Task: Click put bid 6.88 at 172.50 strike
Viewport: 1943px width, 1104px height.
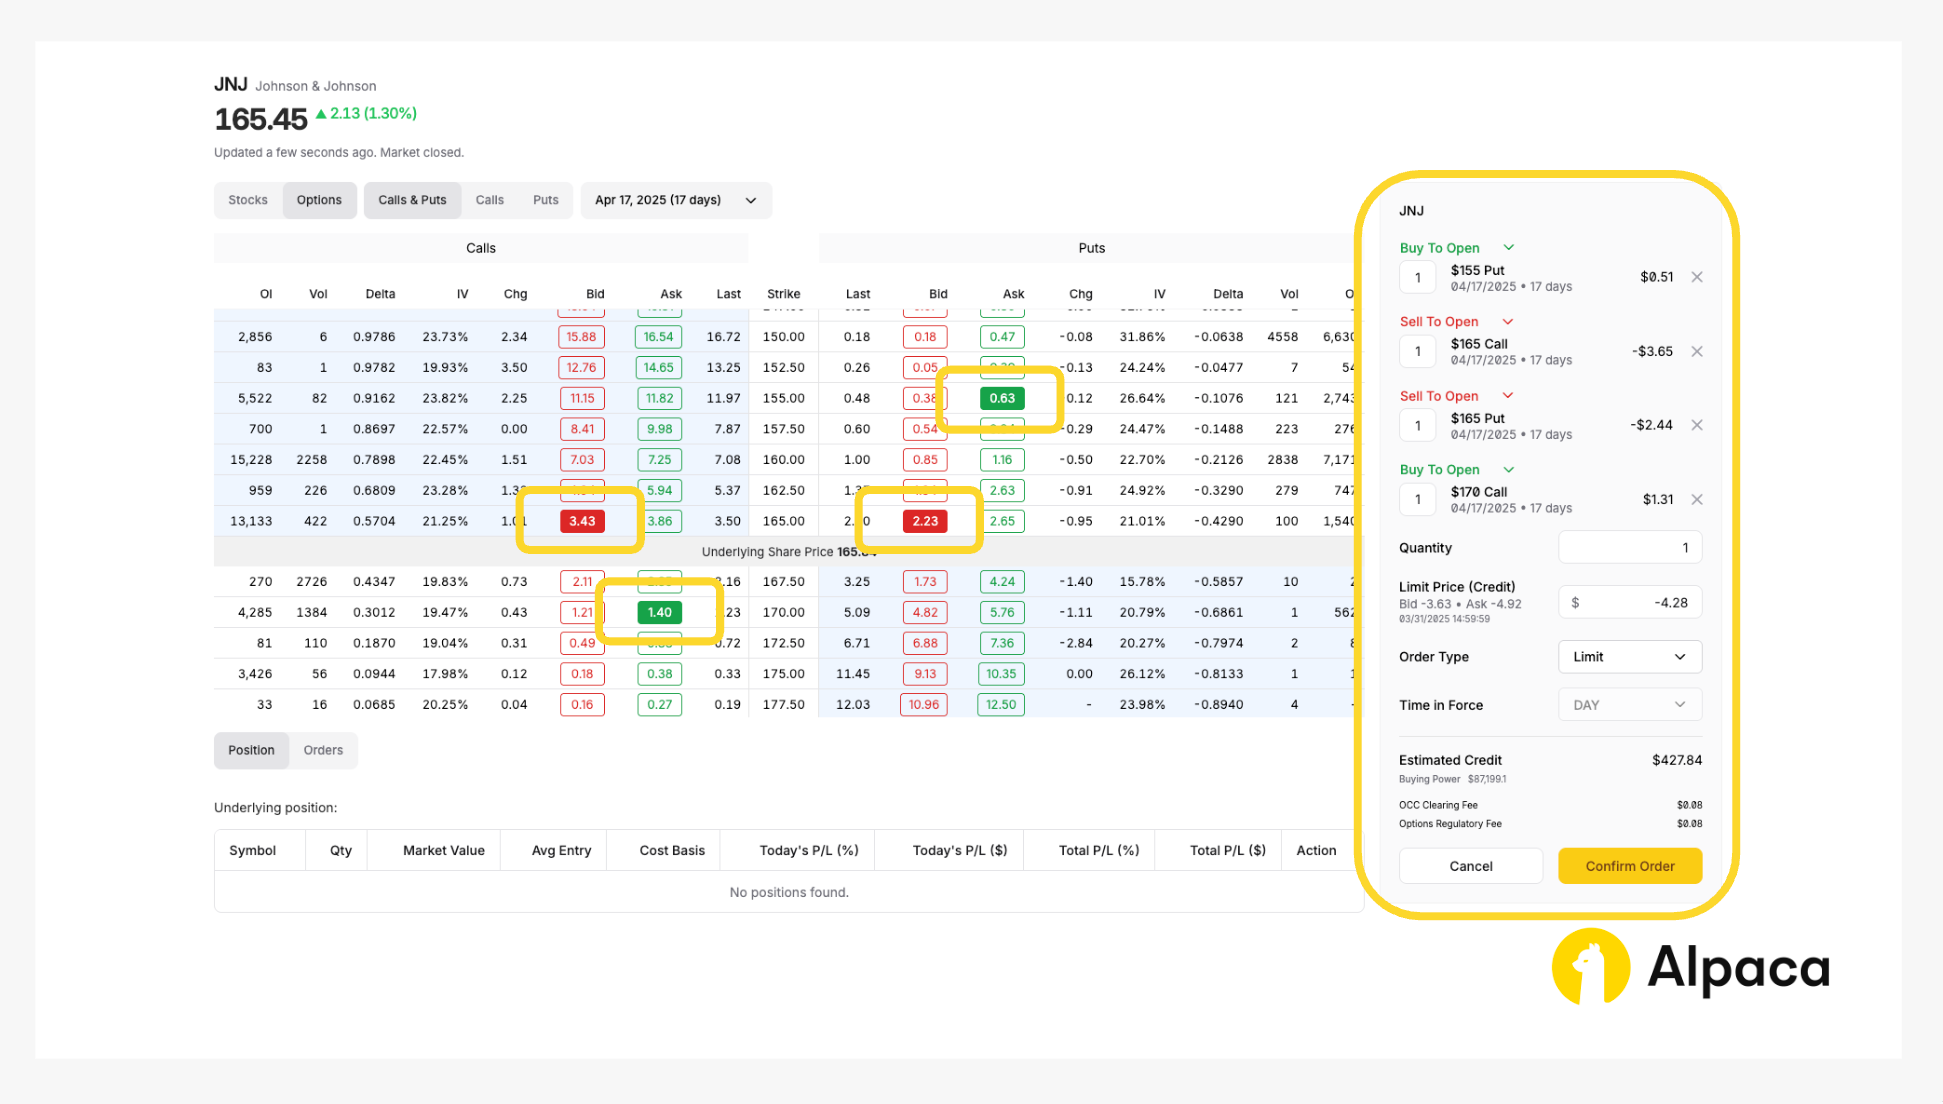Action: [x=925, y=643]
